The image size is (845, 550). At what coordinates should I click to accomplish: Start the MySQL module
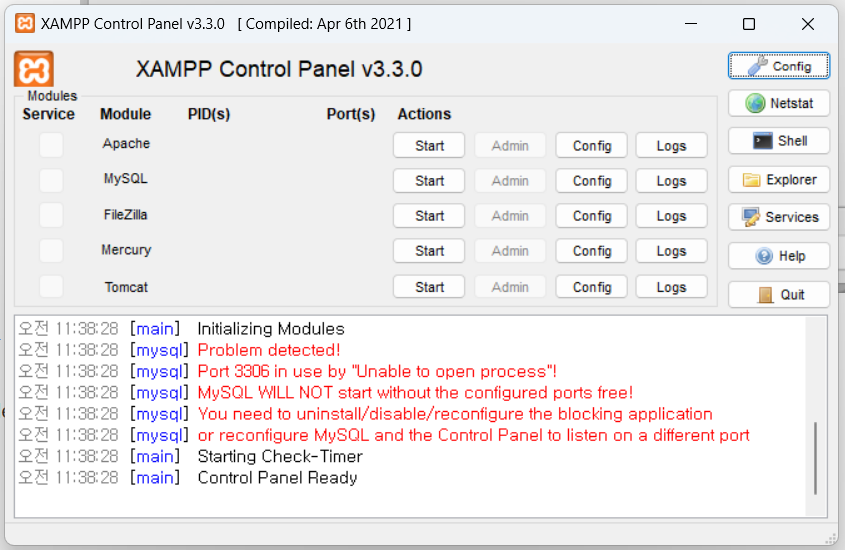(x=429, y=180)
